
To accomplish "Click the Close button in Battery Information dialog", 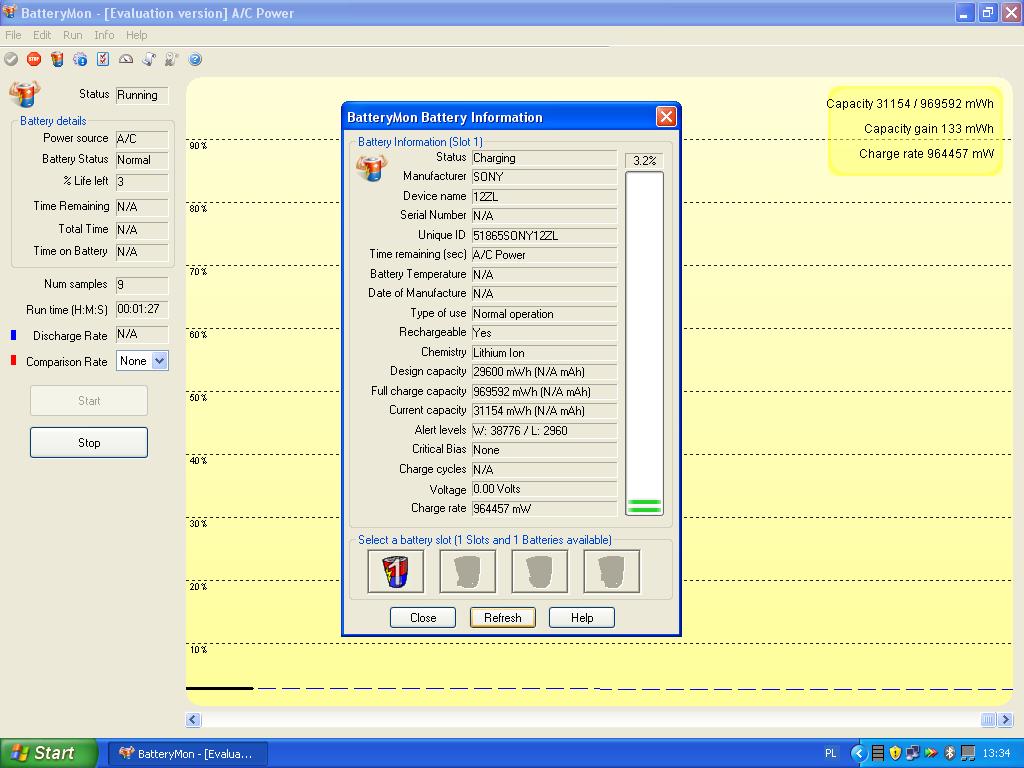I will (423, 618).
